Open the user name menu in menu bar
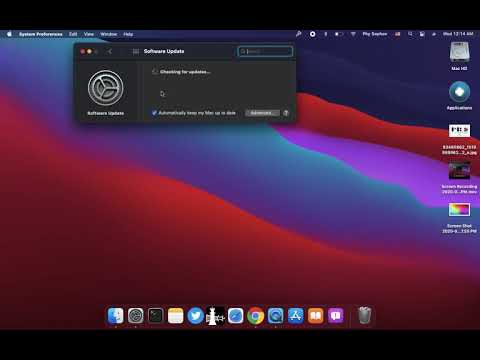Viewport: 480px width, 360px height. pyautogui.click(x=375, y=34)
